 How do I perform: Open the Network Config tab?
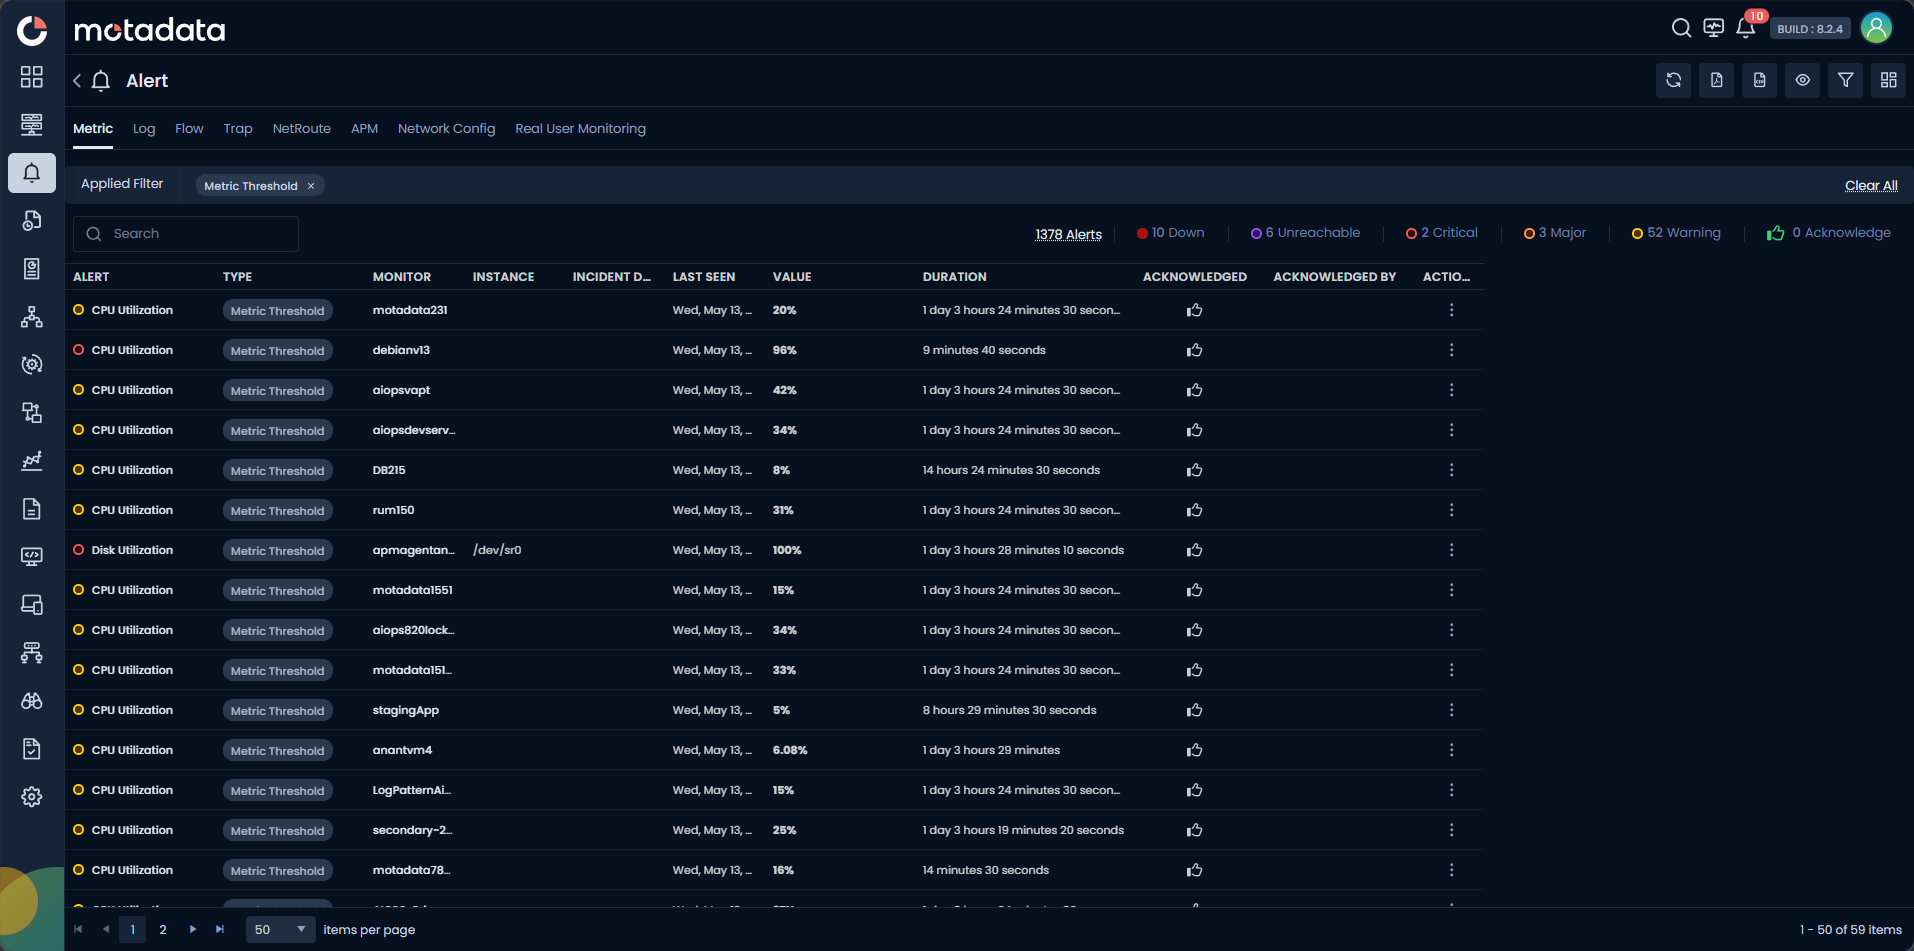tap(446, 129)
